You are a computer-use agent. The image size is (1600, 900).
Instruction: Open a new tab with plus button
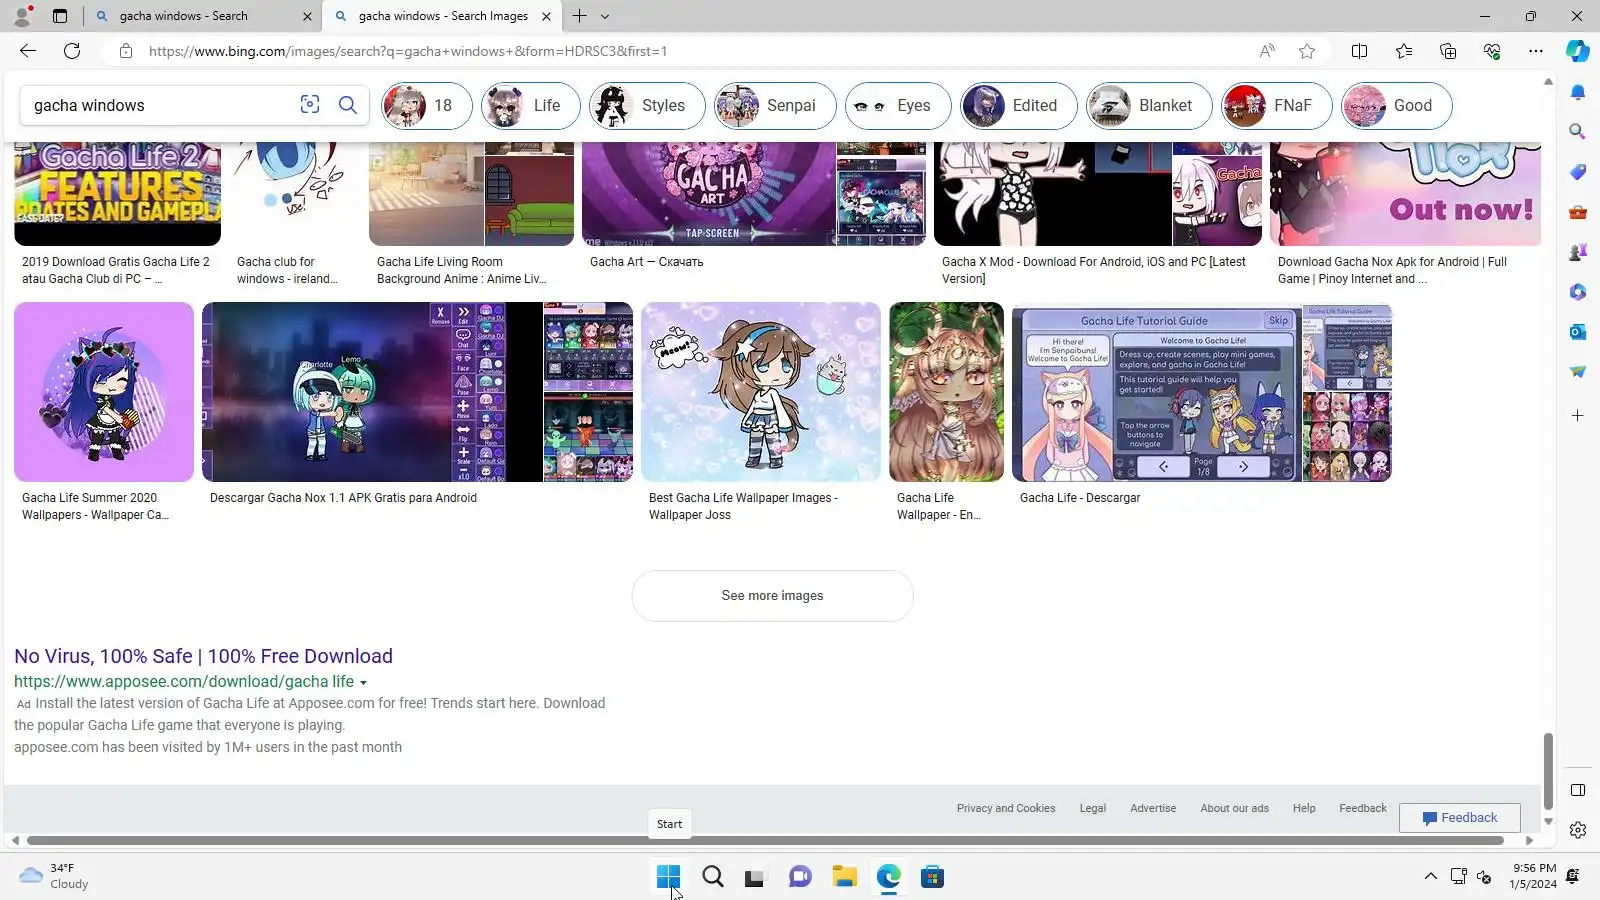tap(579, 16)
